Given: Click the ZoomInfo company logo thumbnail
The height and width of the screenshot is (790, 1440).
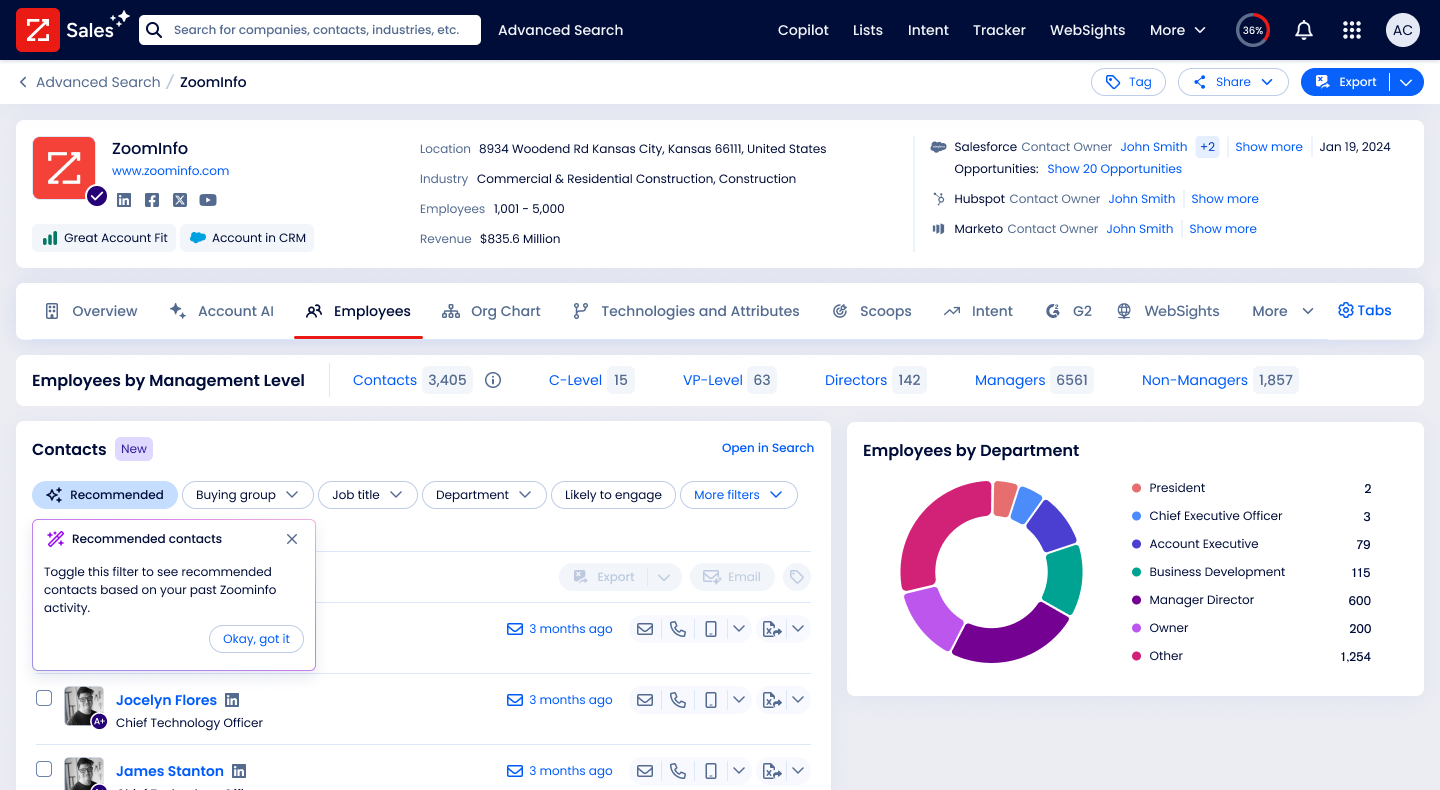Looking at the screenshot, I should 64,168.
